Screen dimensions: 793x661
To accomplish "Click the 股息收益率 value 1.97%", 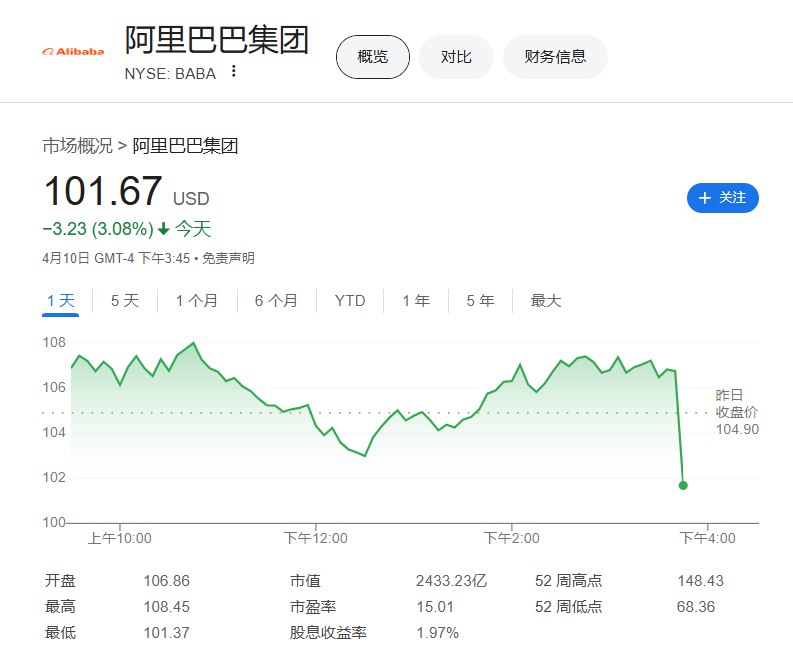I will pyautogui.click(x=437, y=633).
